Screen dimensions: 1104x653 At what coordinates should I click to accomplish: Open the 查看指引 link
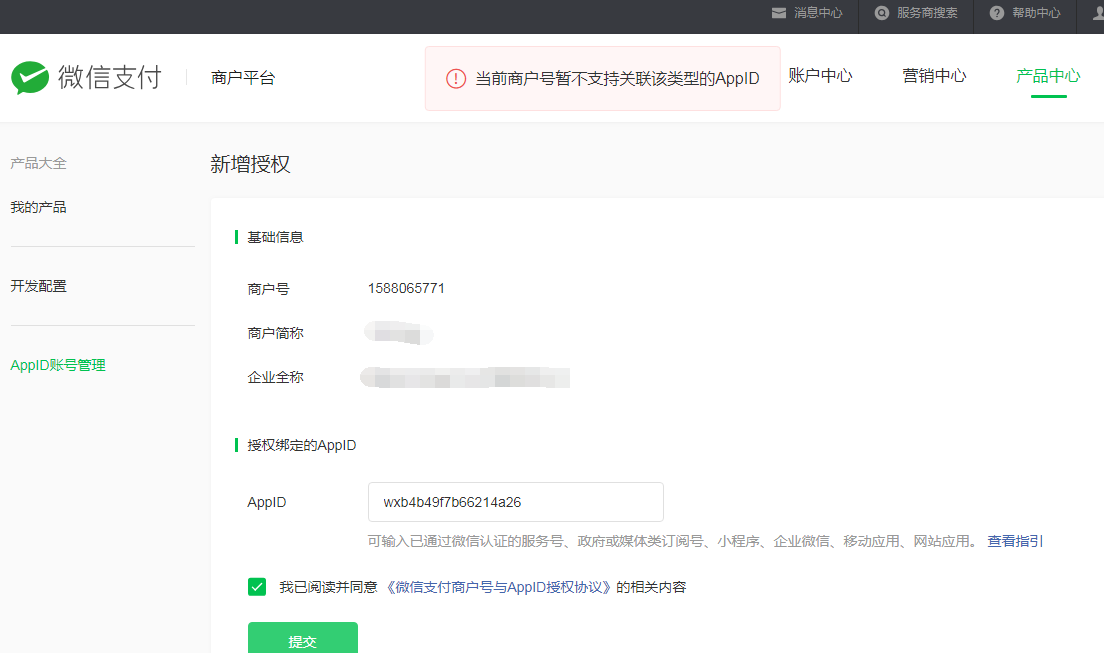1015,541
